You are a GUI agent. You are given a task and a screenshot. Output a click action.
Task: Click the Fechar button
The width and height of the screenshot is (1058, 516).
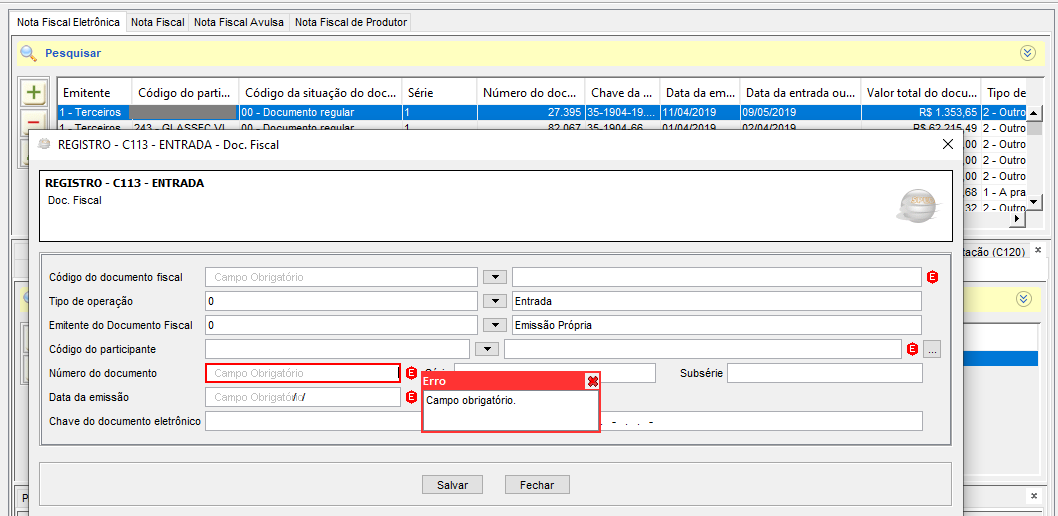[x=537, y=485]
